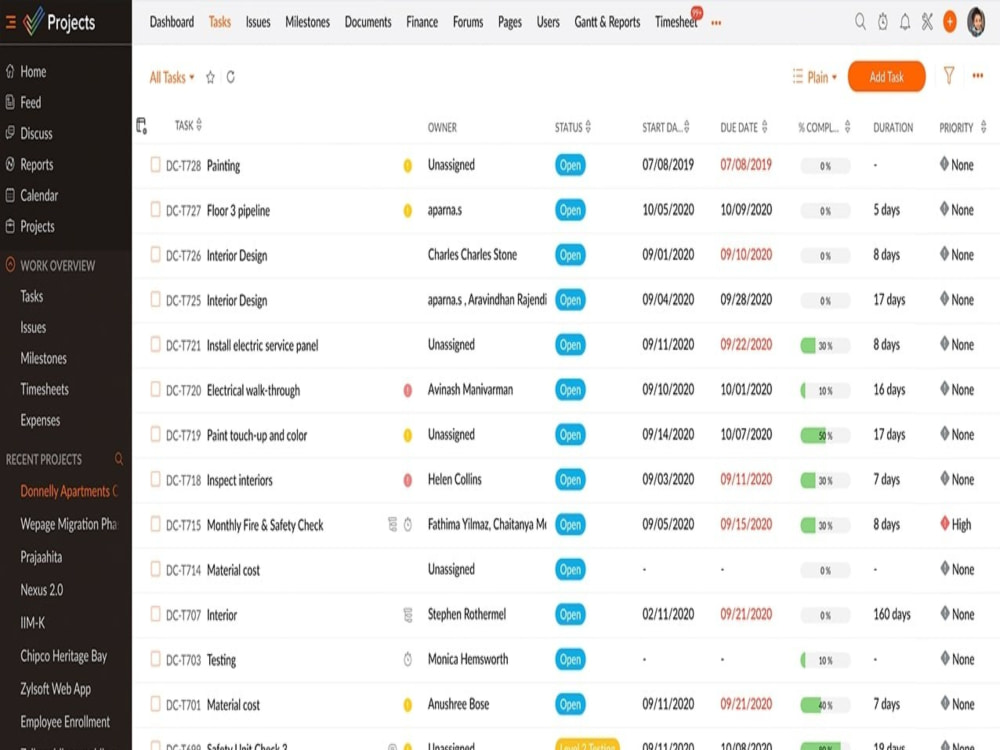
Task: Click the Projects logo in header
Action: coord(59,22)
